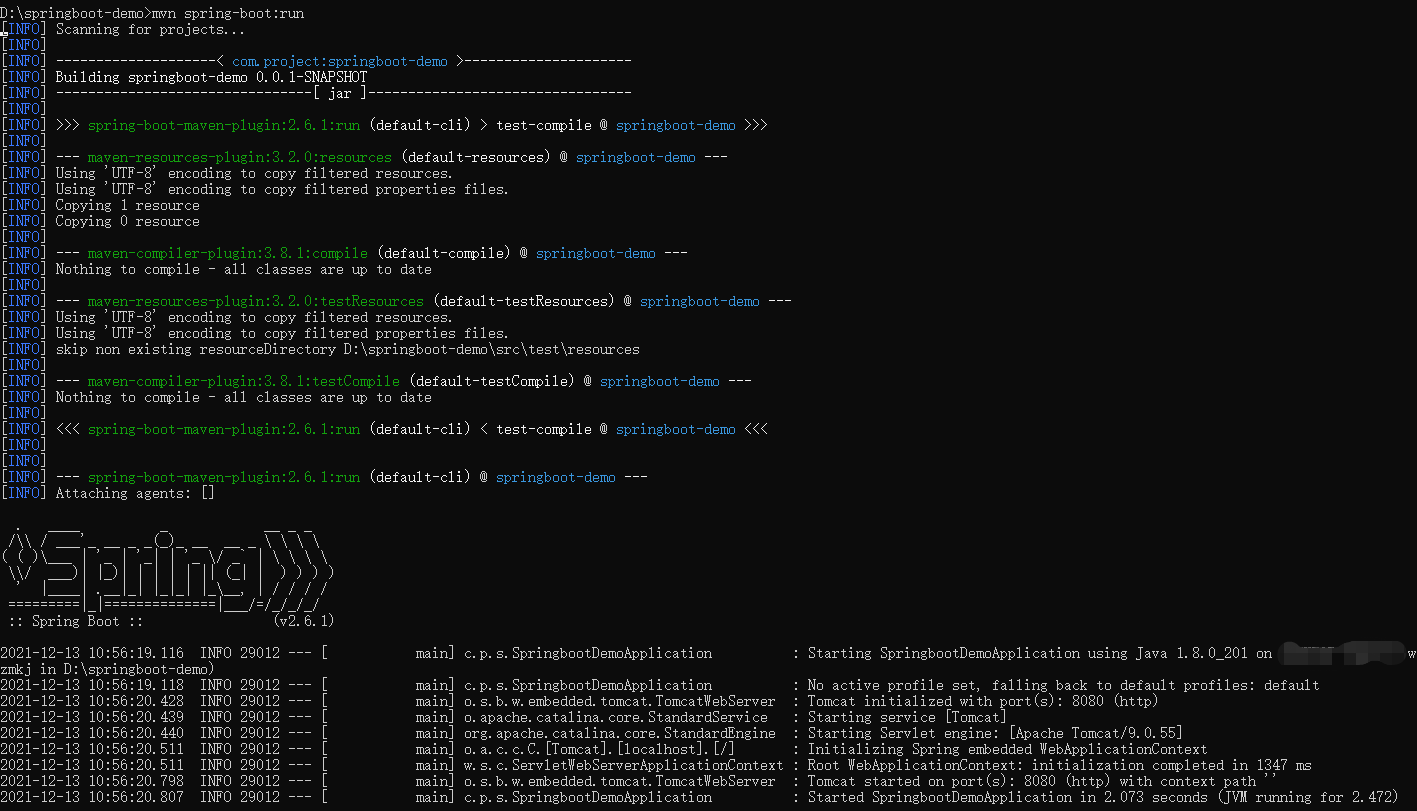Select 'maven-compiler-plugin:3.8.1:testCompile' text
This screenshot has width=1417, height=811.
tap(244, 381)
